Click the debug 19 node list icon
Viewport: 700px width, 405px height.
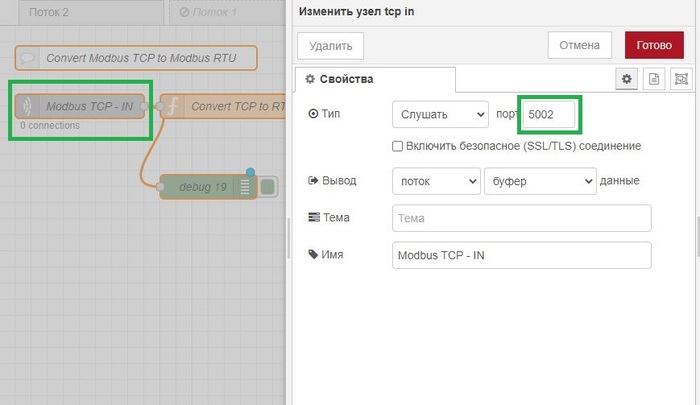(x=245, y=187)
